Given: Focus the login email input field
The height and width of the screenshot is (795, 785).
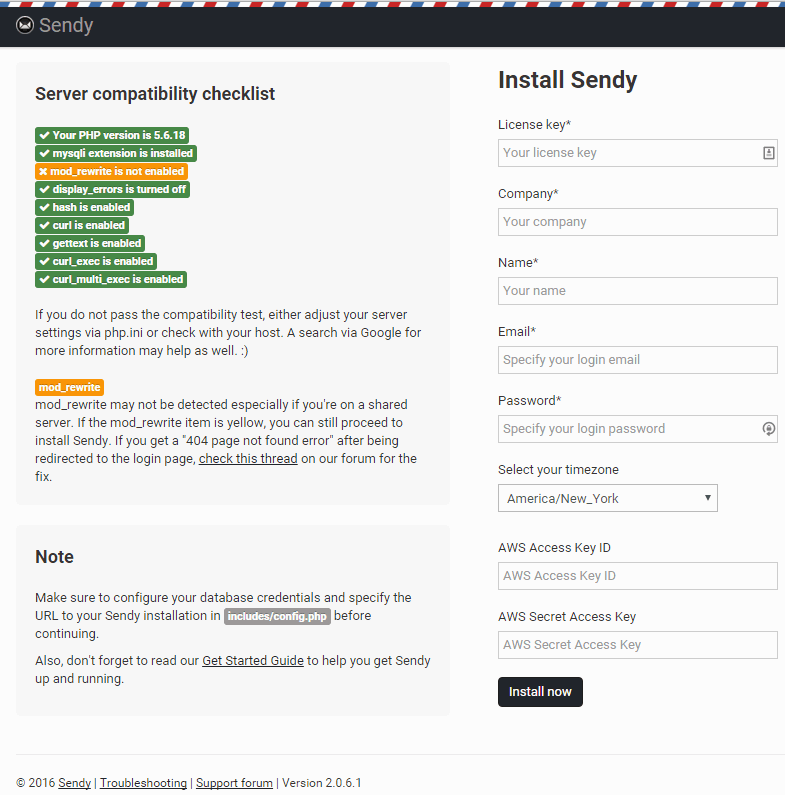Looking at the screenshot, I should pos(637,360).
